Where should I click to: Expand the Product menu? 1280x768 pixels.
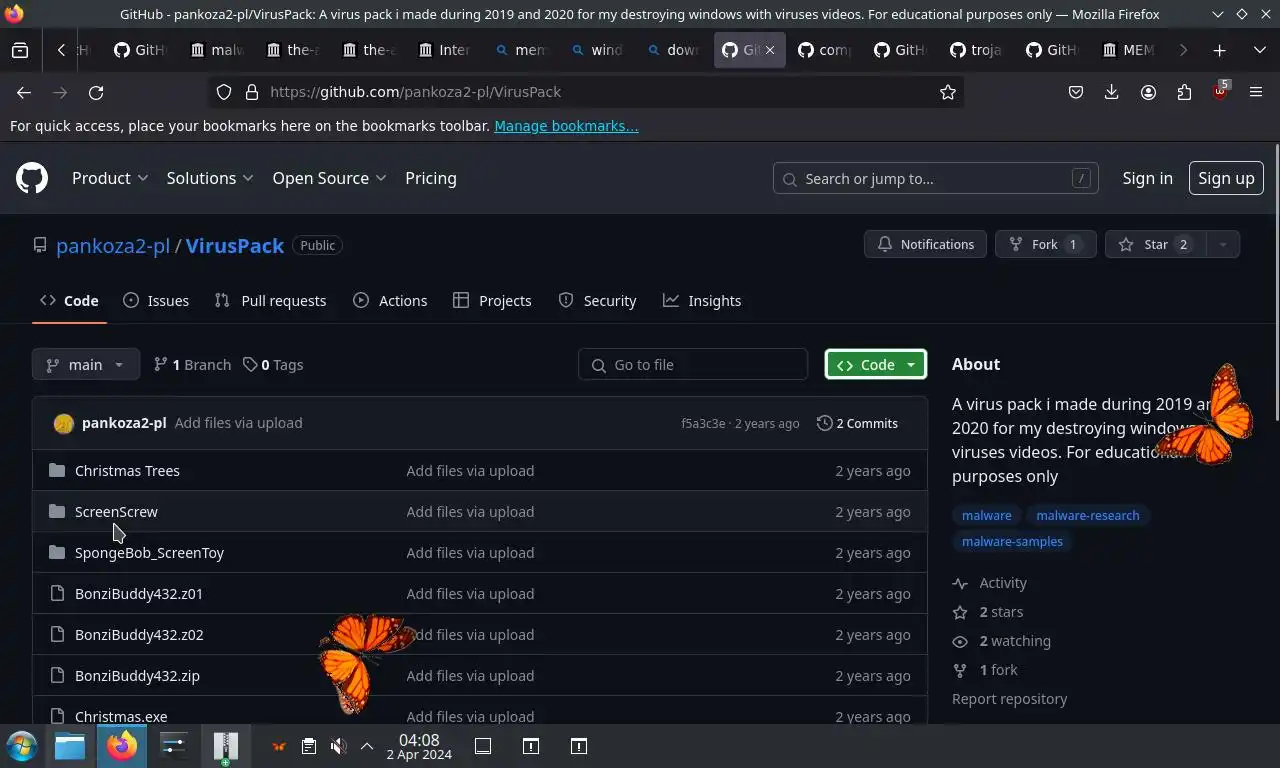[x=110, y=178]
